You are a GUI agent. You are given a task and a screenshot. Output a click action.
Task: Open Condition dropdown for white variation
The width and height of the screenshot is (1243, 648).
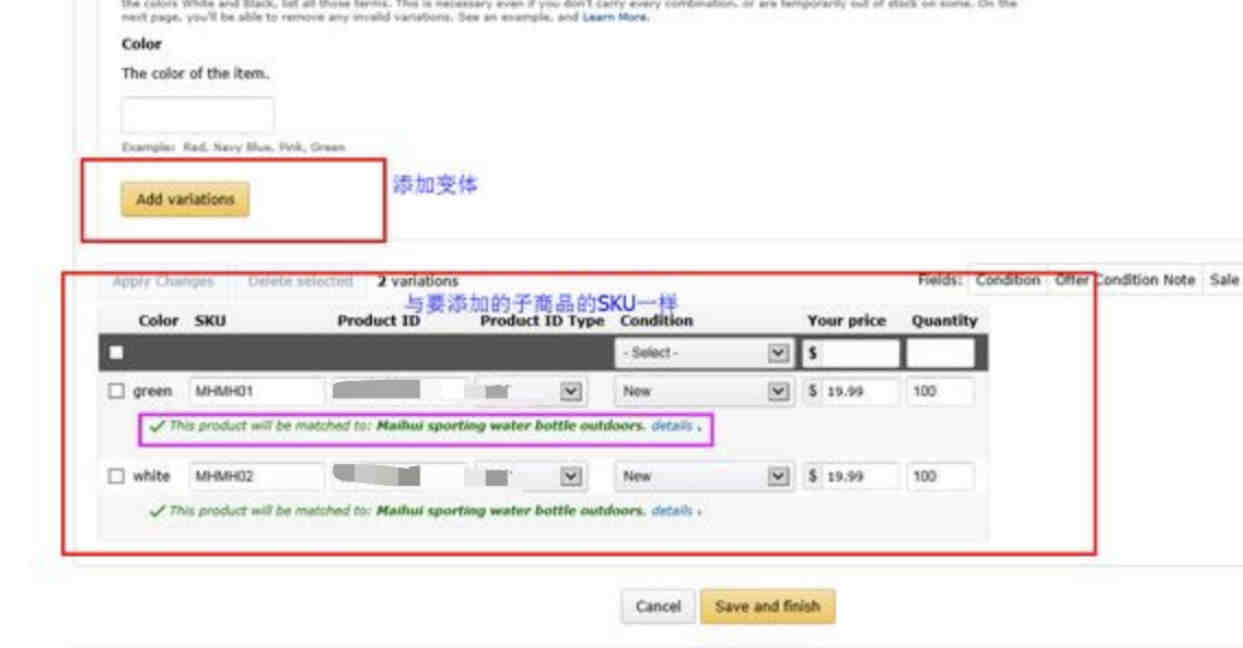(704, 476)
